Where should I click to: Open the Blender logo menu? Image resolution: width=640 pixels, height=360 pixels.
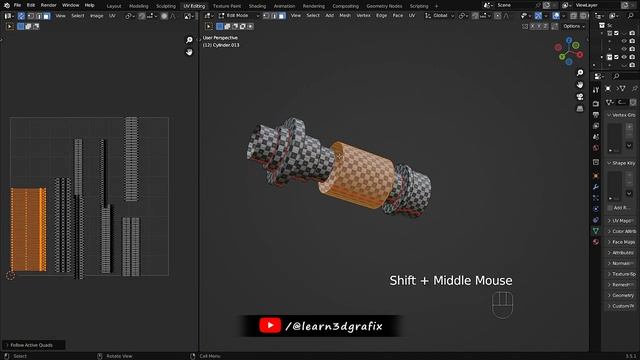click(7, 5)
